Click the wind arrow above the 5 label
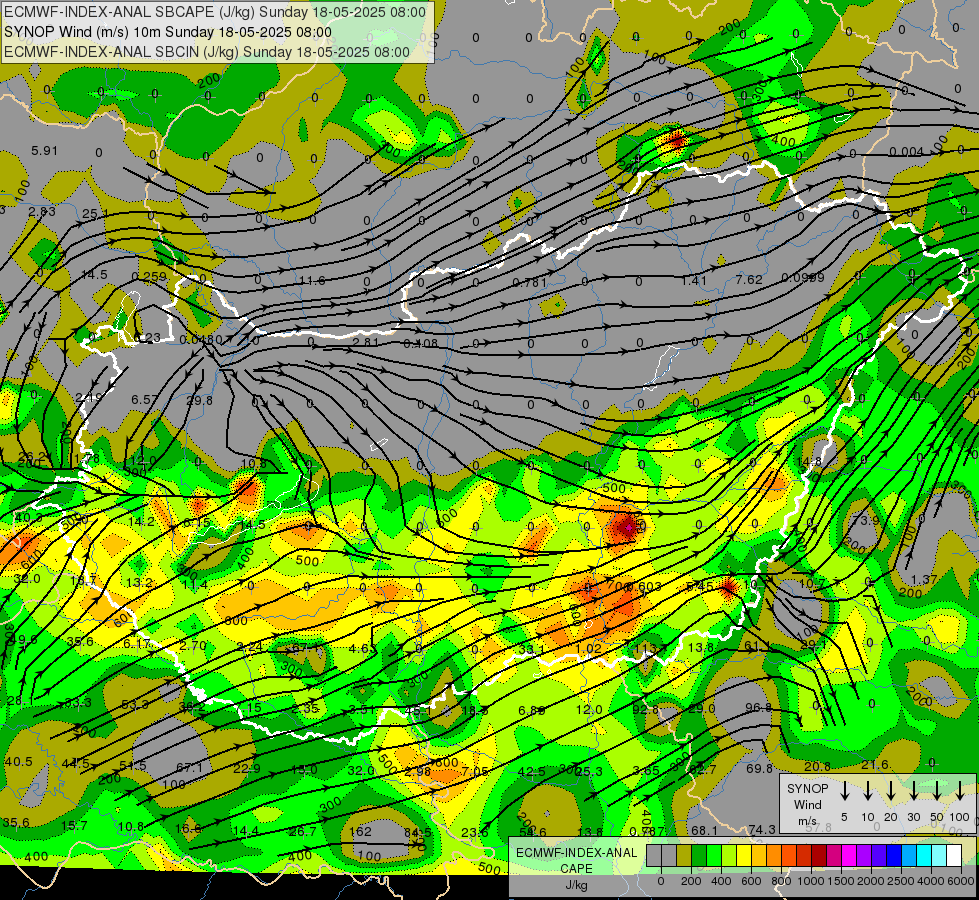This screenshot has height=900, width=979. tap(845, 791)
